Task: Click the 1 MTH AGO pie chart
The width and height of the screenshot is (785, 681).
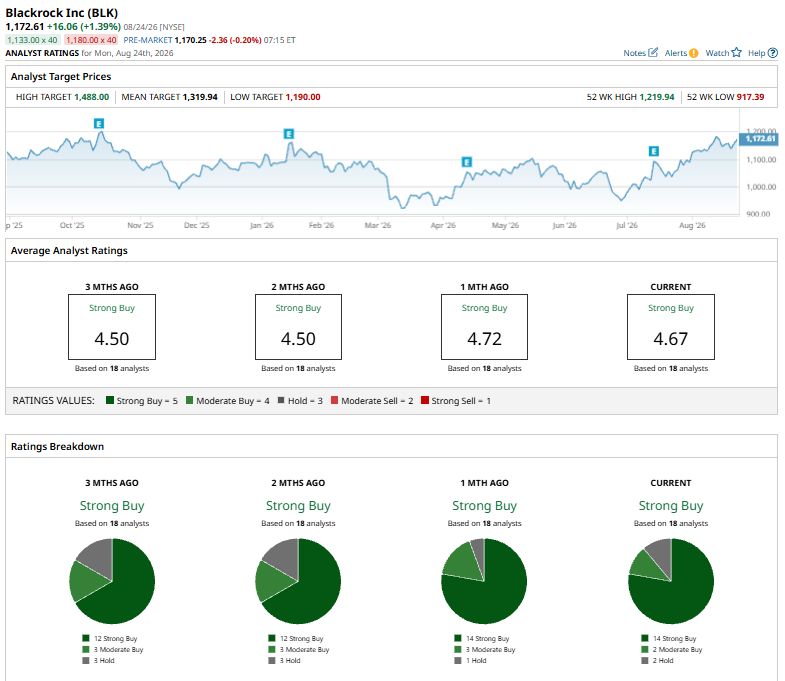Action: [484, 581]
